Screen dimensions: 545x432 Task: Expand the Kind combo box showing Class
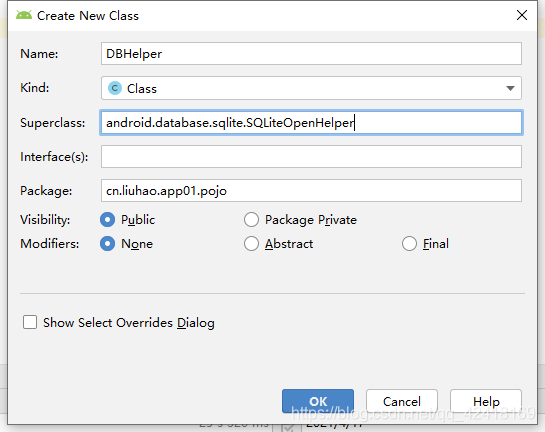click(x=311, y=88)
